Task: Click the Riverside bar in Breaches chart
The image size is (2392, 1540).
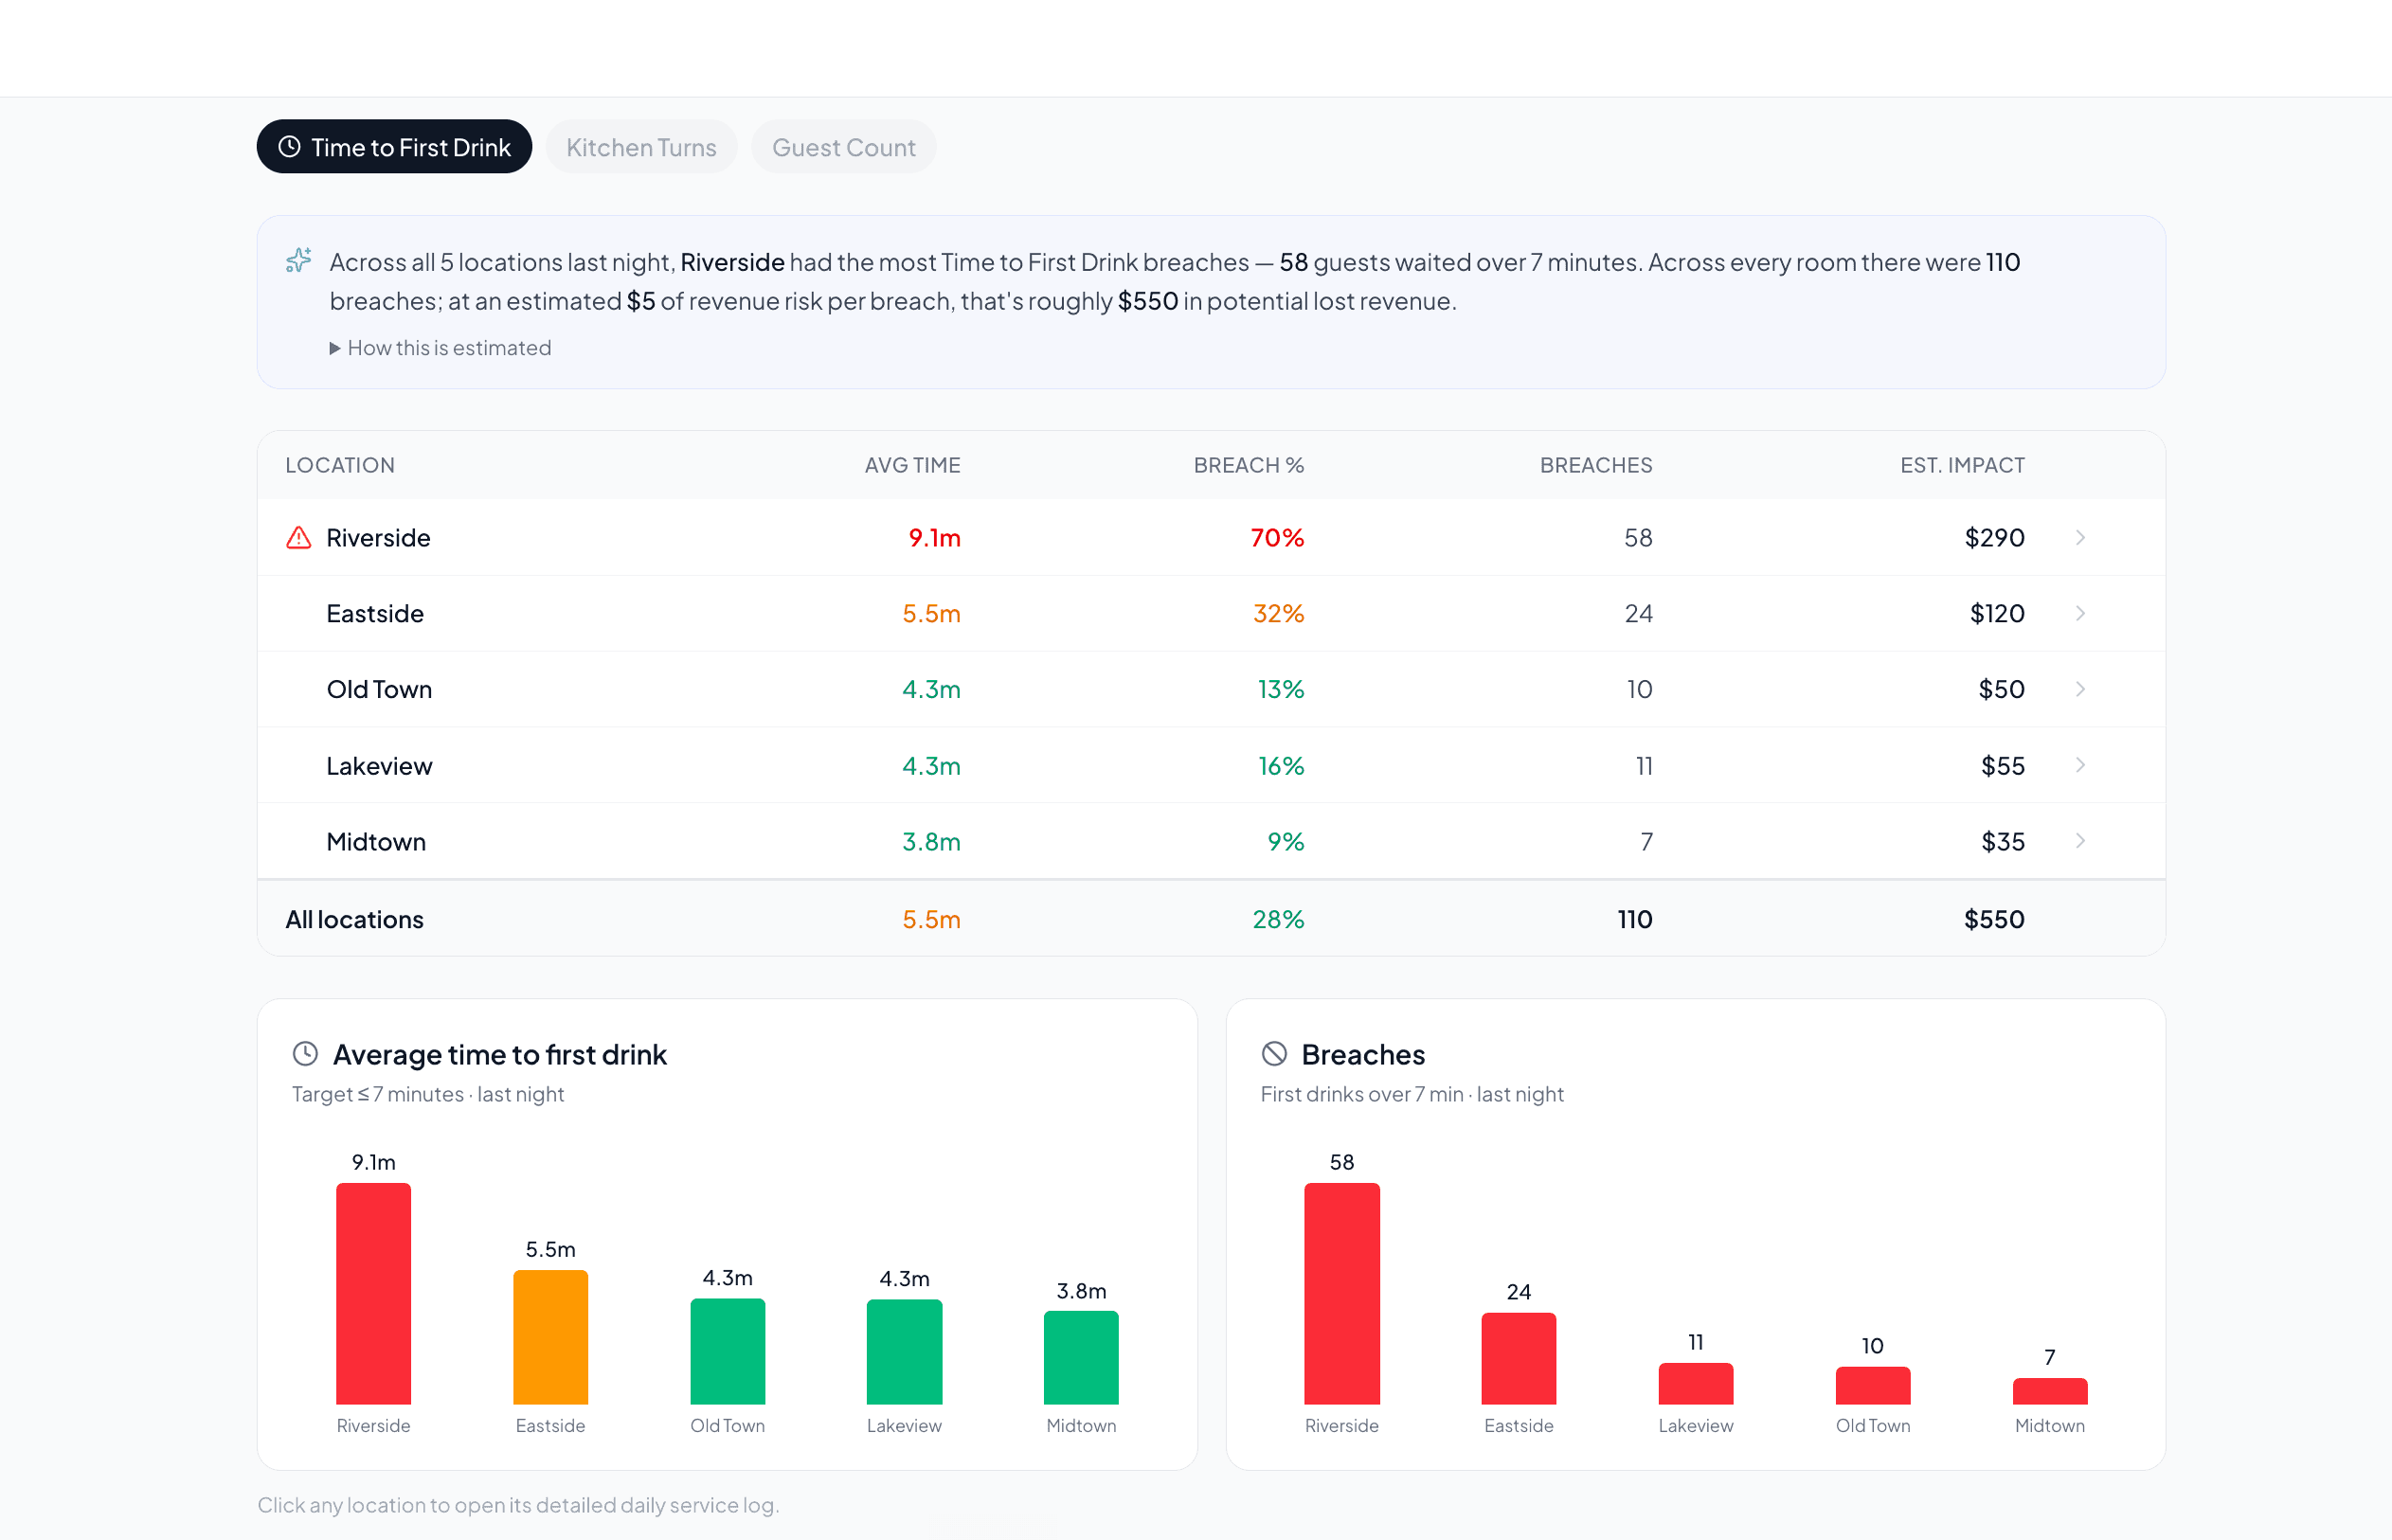Action: (x=1342, y=1294)
